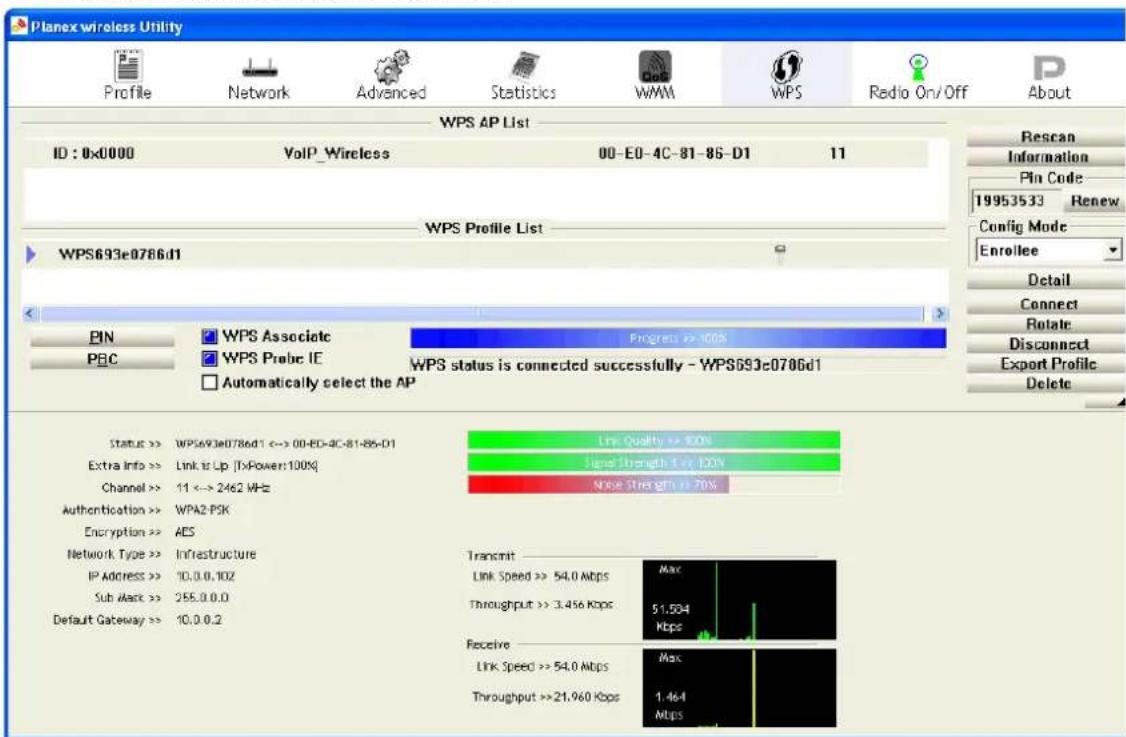
Task: Start WPS with the PBC button
Action: coord(102,360)
